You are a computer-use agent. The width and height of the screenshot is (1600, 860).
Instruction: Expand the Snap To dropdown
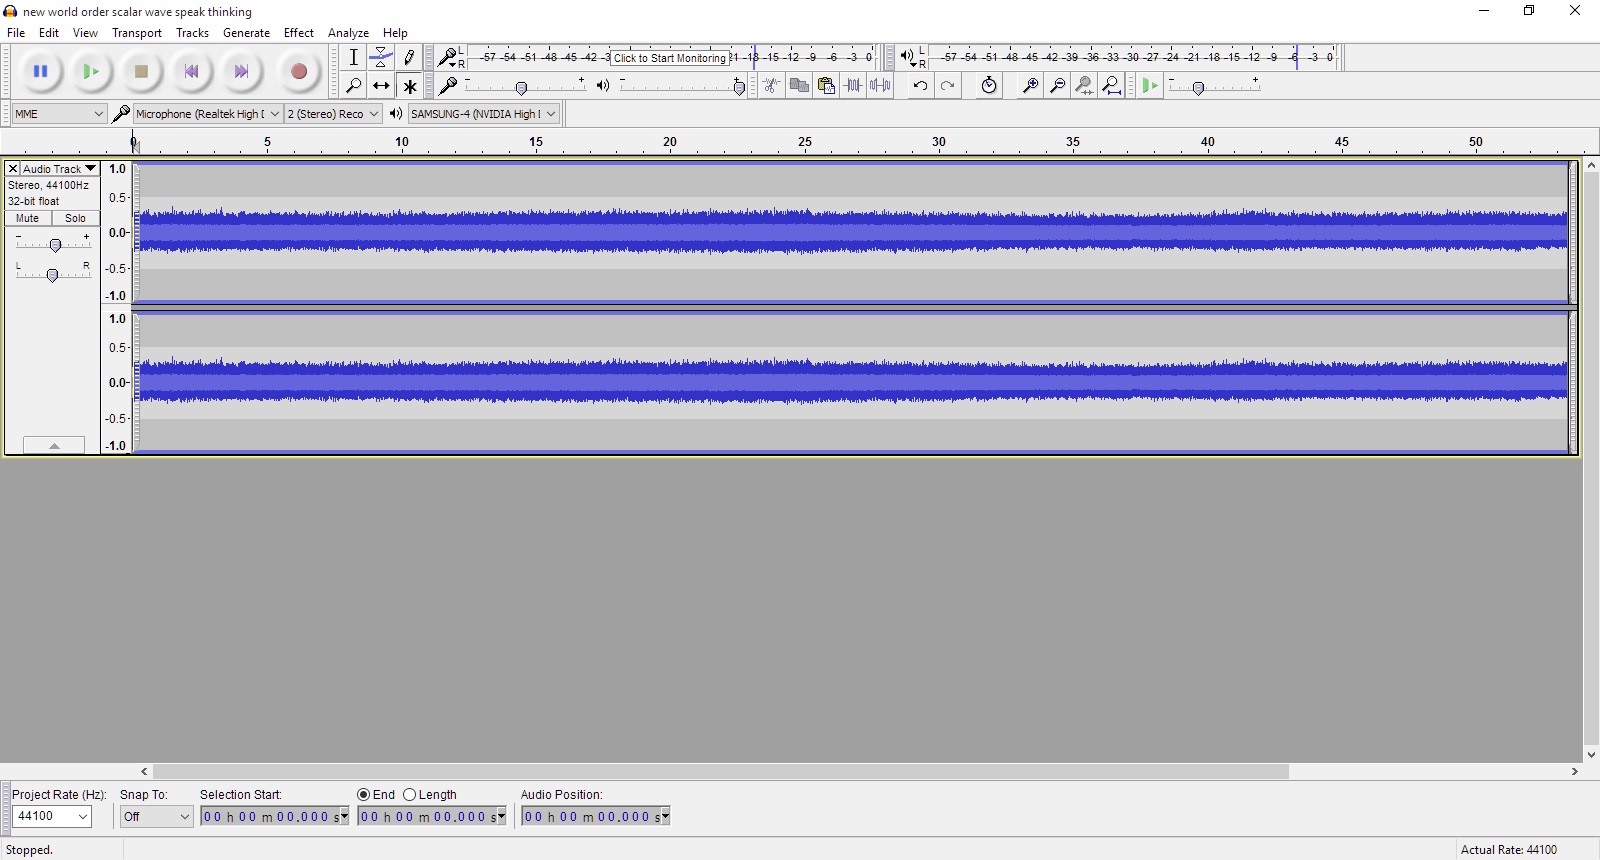pyautogui.click(x=156, y=817)
